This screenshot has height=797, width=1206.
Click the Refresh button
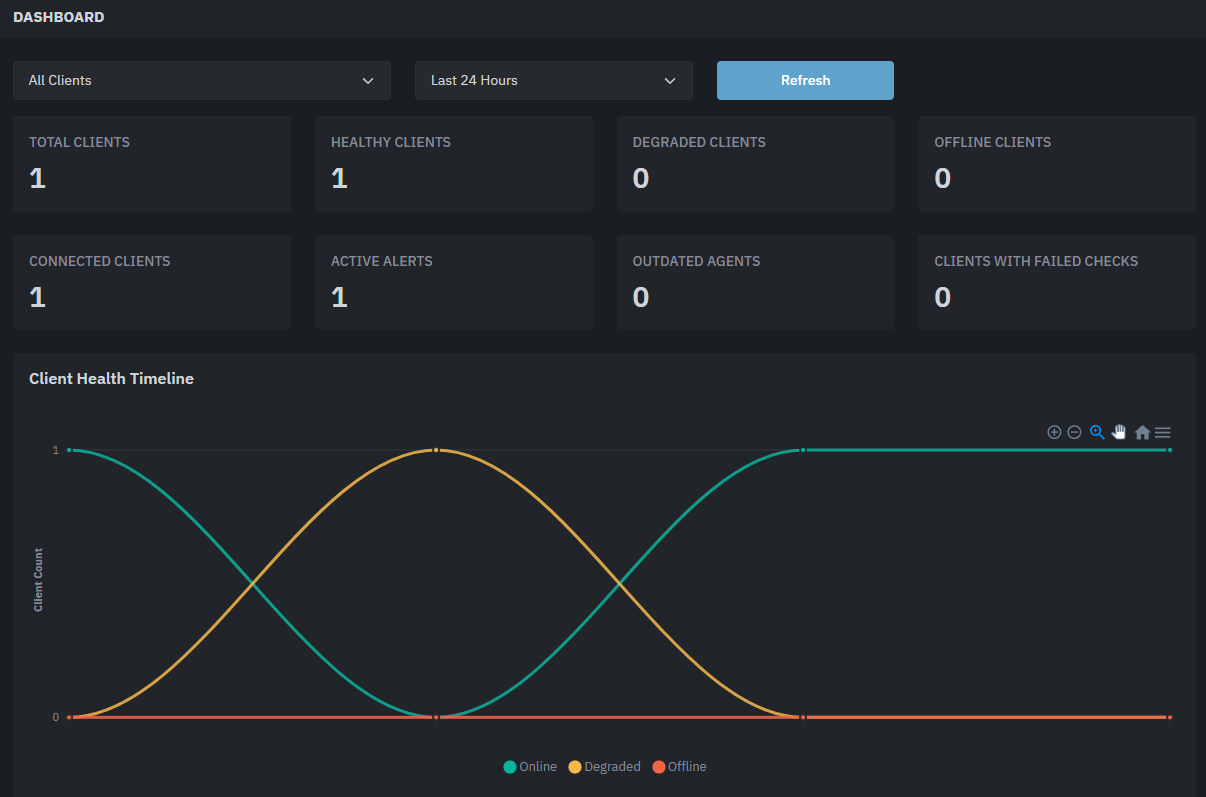[805, 80]
